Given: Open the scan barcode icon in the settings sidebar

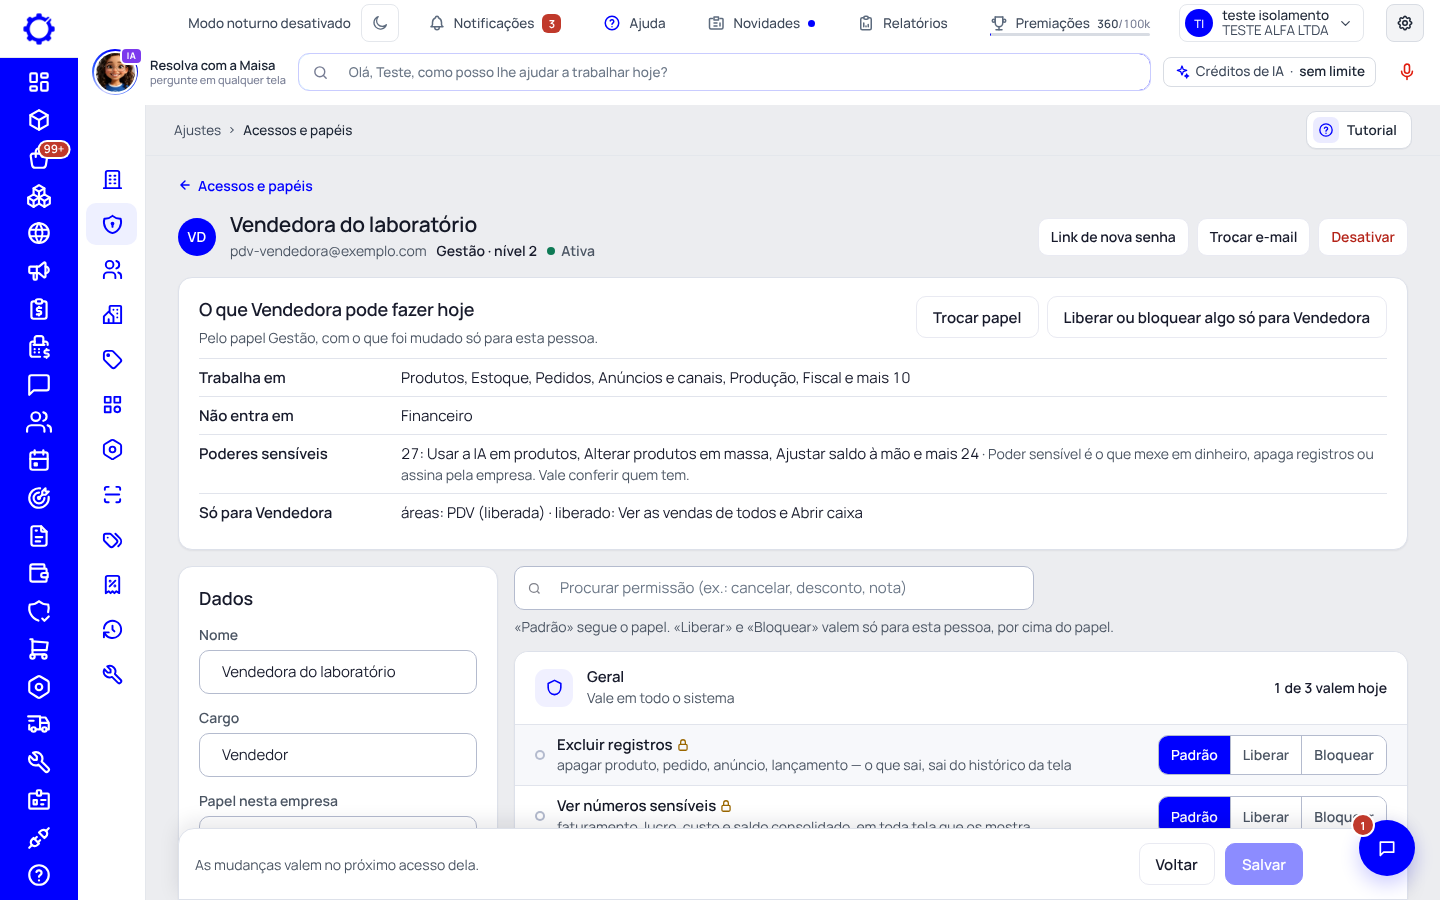Looking at the screenshot, I should [x=112, y=494].
